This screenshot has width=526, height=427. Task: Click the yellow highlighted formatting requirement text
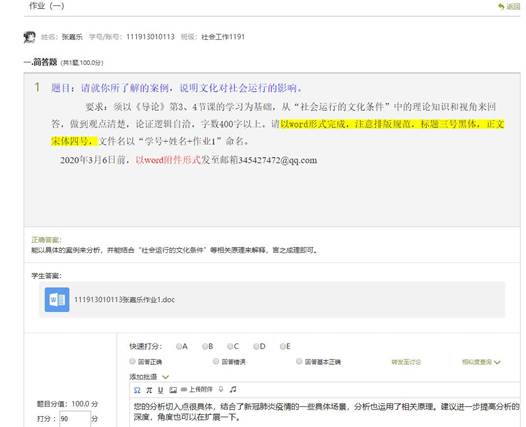point(392,124)
